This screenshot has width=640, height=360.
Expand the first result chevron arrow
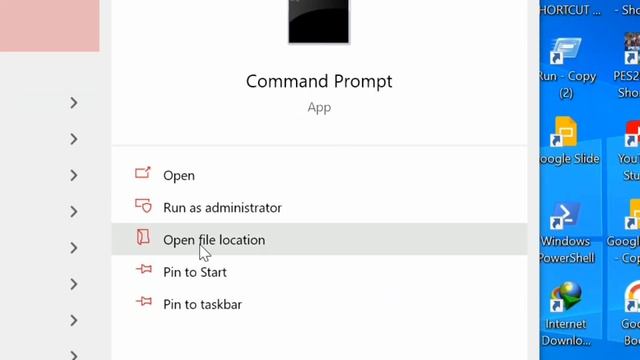pos(73,103)
